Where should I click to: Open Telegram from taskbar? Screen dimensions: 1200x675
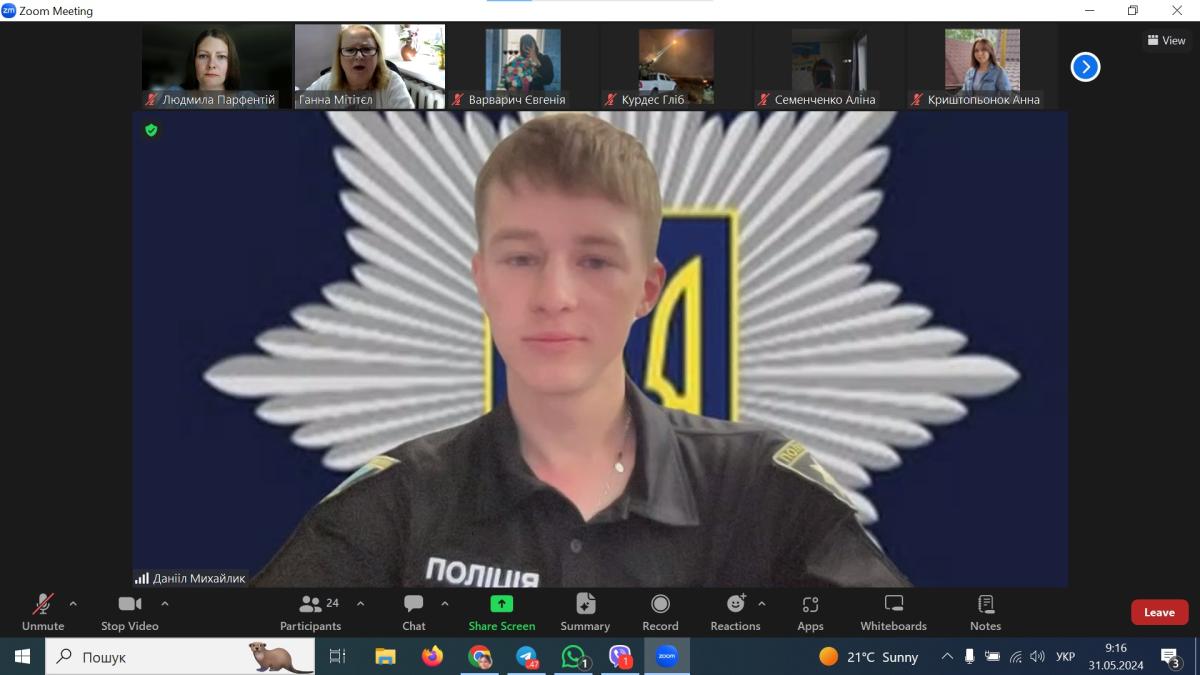click(x=526, y=656)
